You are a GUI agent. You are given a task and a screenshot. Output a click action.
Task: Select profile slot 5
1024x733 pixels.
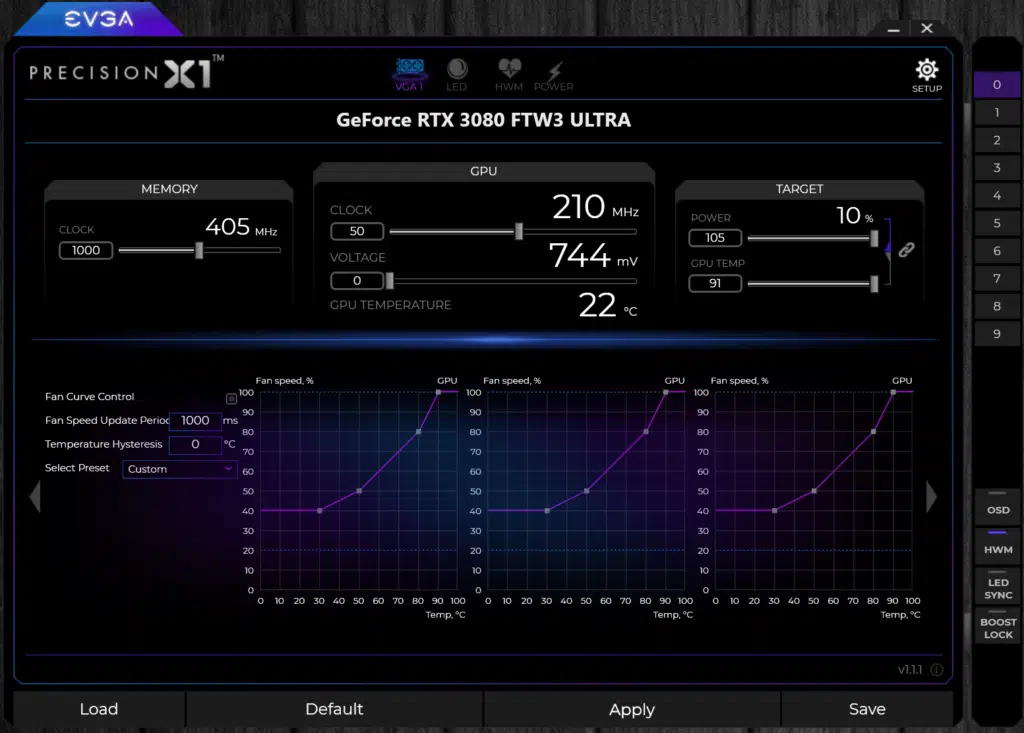tap(997, 223)
